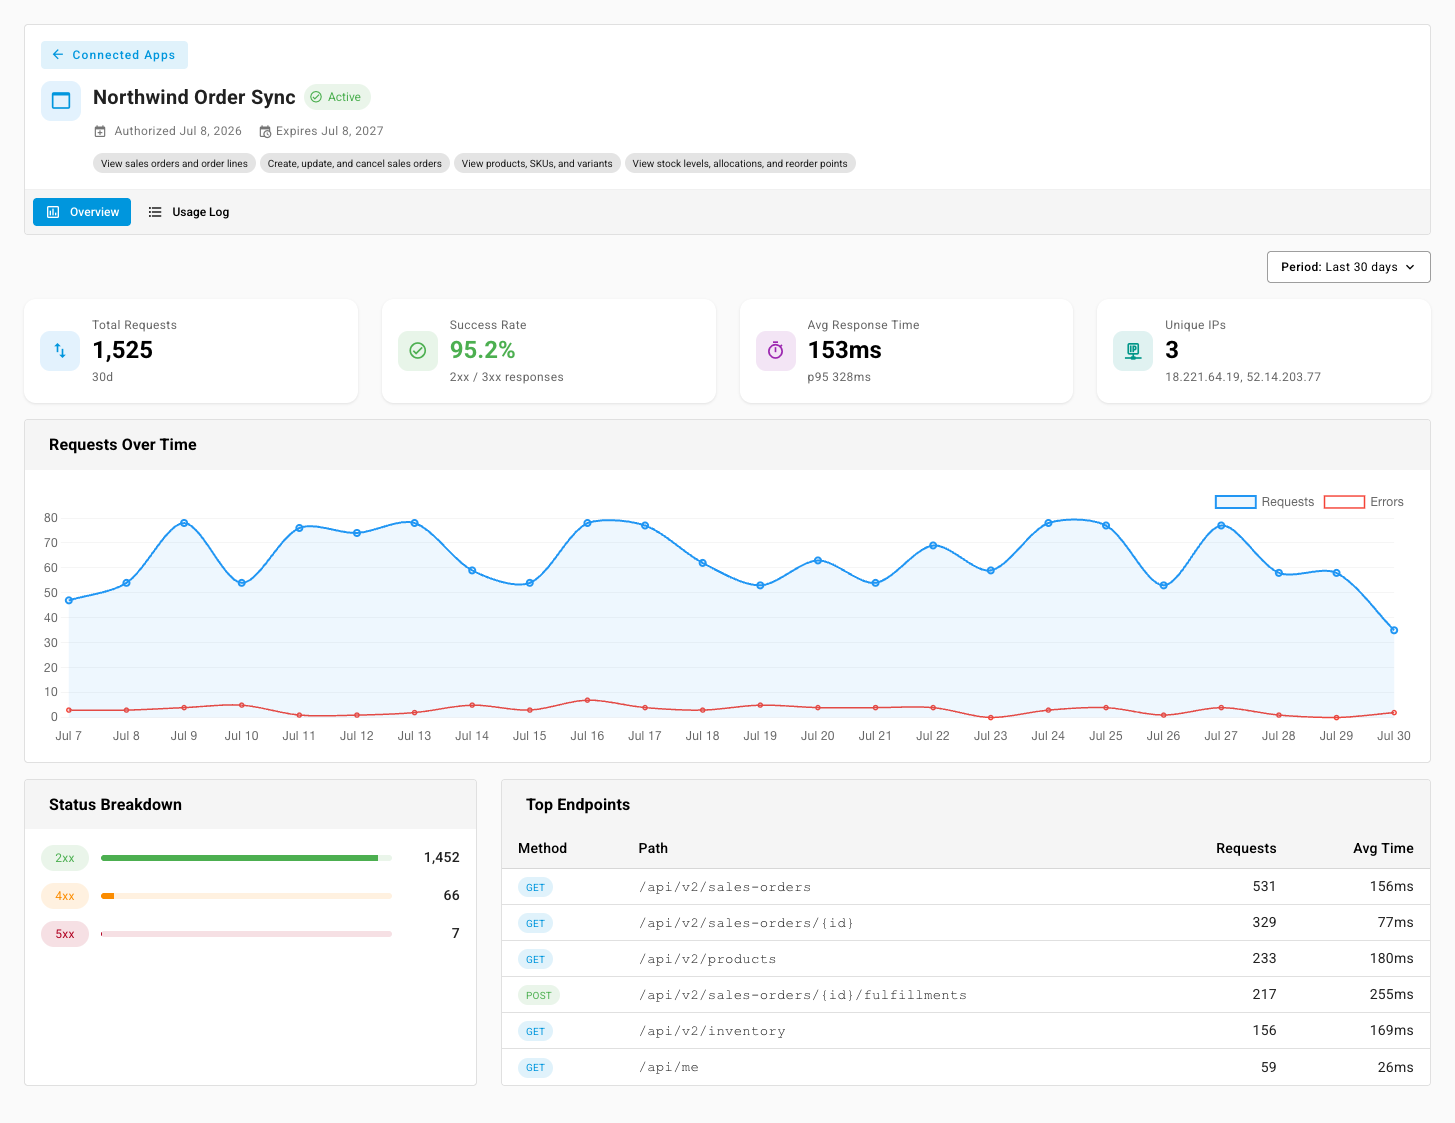Click the IP list 18.221.64.19, 52.14.203.77
This screenshot has height=1123, width=1455.
point(1243,377)
